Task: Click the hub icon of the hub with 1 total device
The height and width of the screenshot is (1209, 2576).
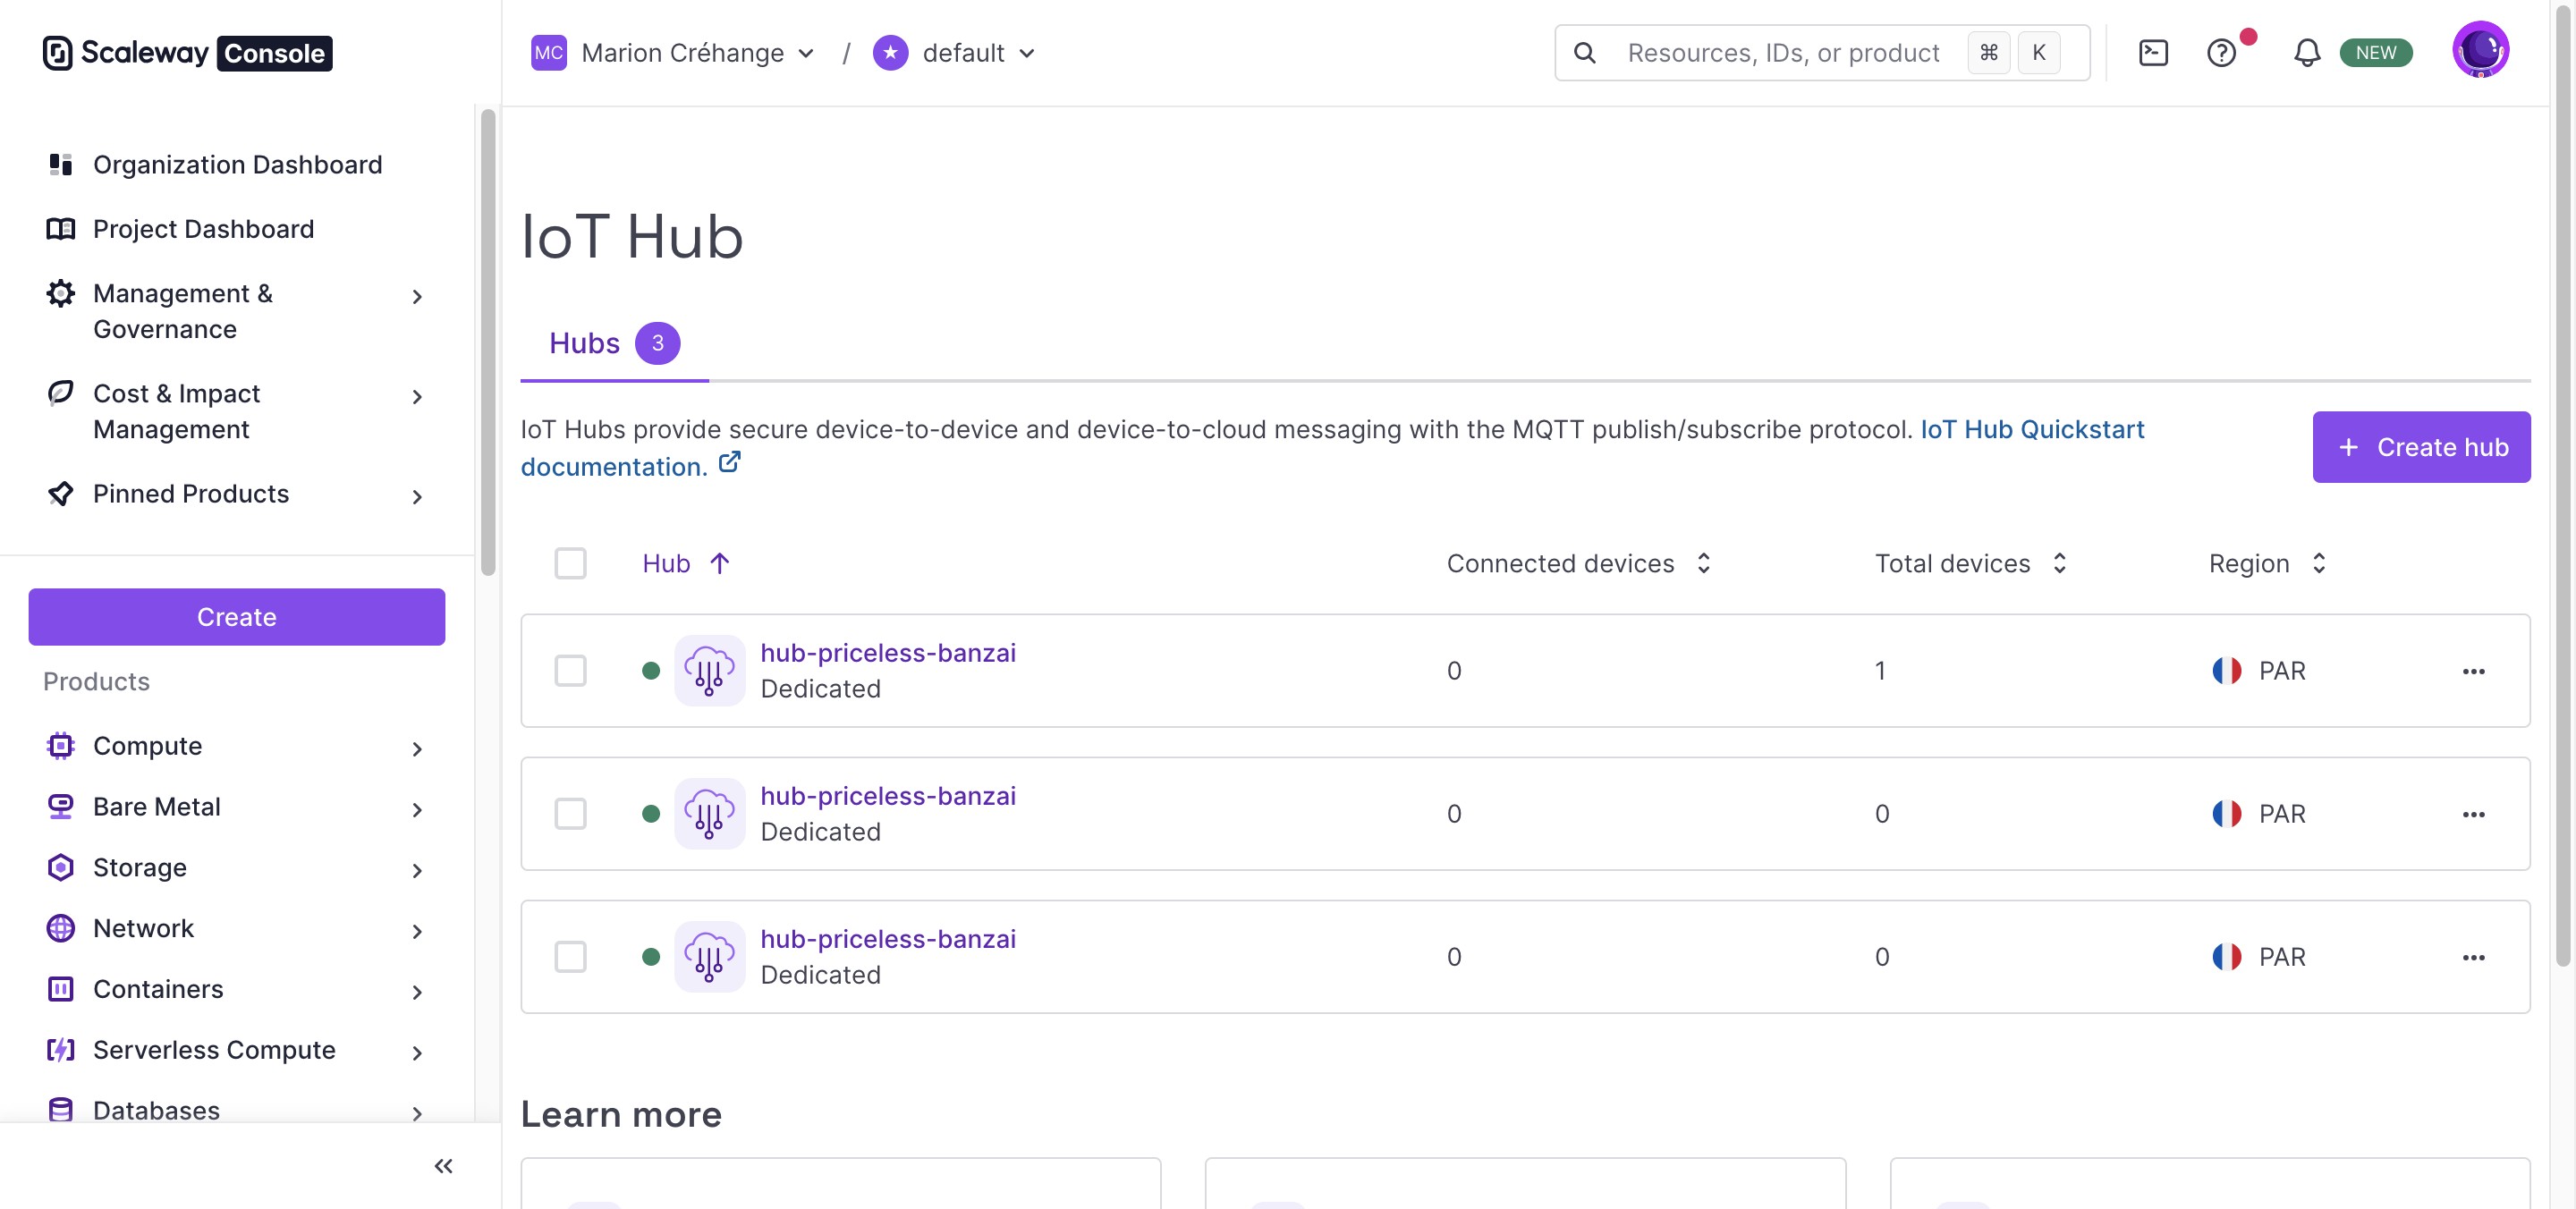Action: (709, 671)
